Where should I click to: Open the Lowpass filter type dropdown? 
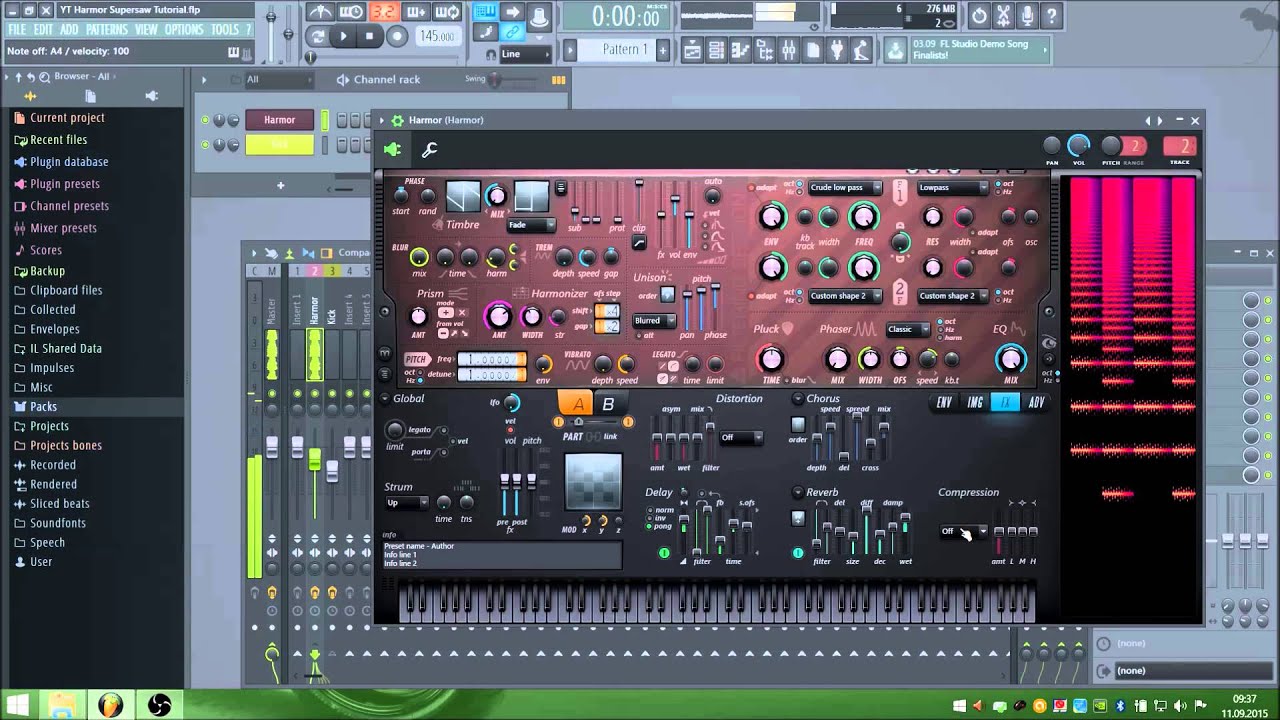pos(953,187)
